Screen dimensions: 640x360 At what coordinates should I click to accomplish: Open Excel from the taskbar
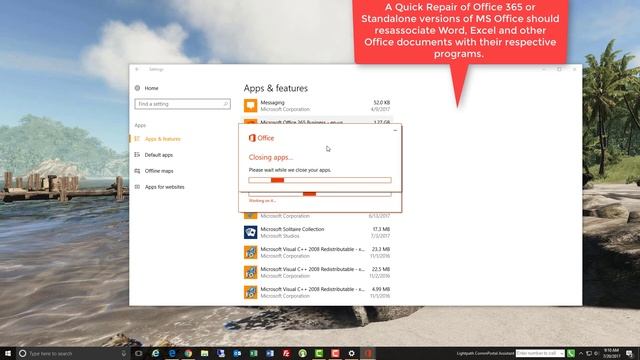[x=253, y=353]
